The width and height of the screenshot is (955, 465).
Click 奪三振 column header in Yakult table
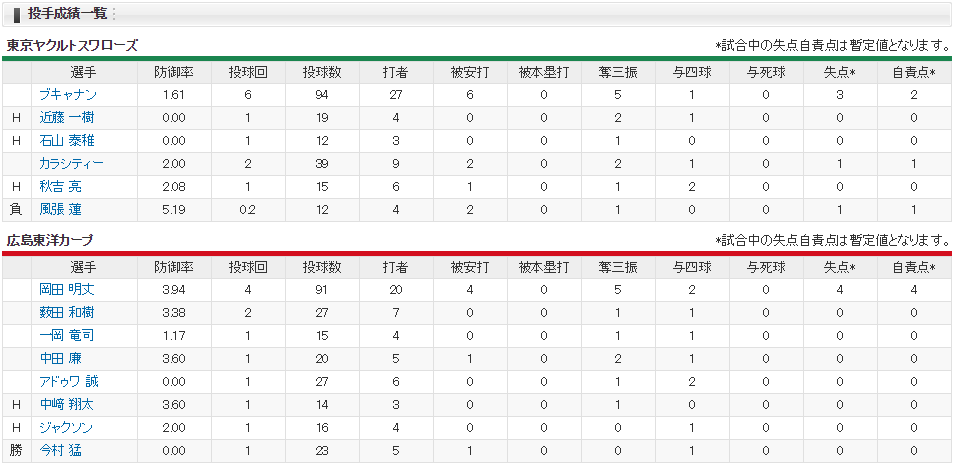point(618,73)
